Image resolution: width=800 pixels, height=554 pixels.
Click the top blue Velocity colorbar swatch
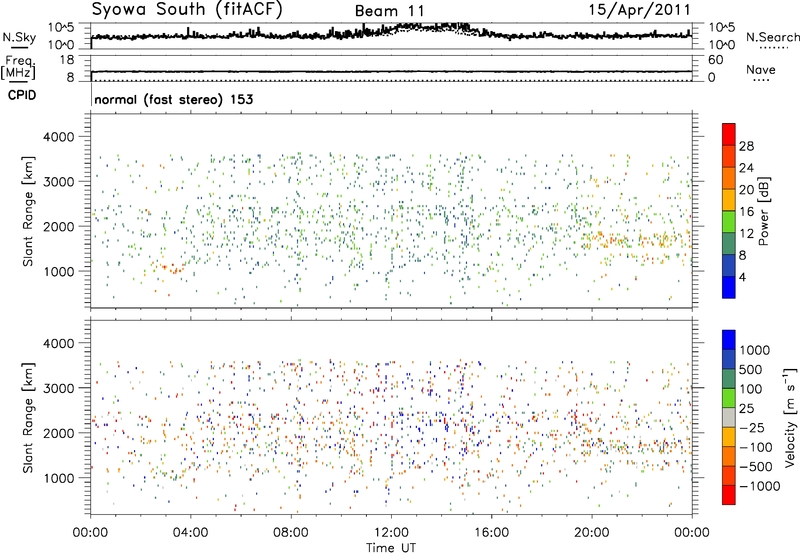[x=729, y=340]
